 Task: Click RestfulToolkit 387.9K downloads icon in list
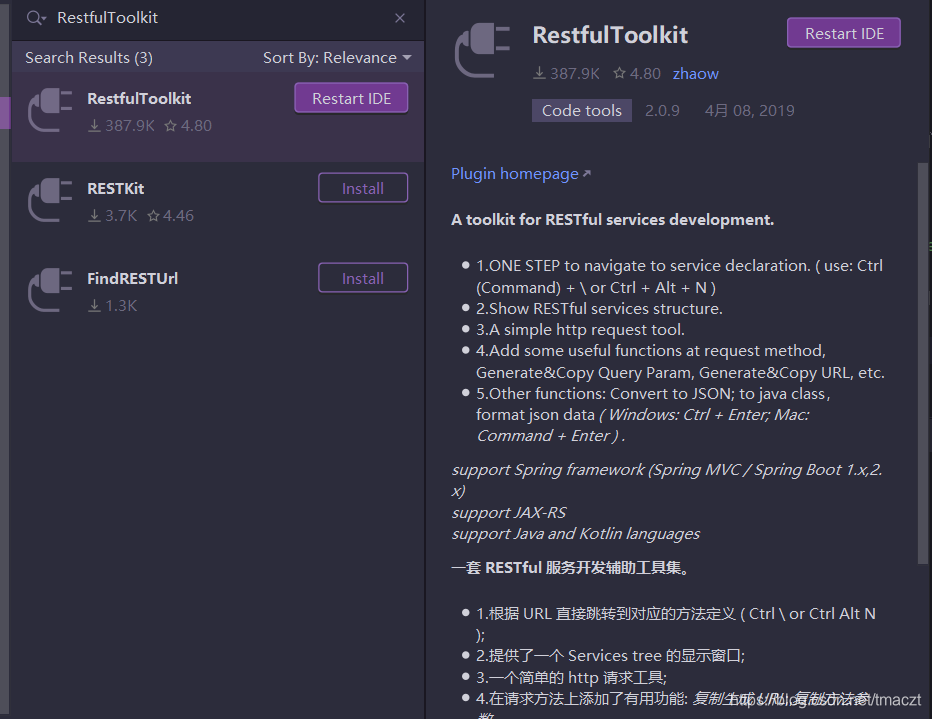(94, 125)
